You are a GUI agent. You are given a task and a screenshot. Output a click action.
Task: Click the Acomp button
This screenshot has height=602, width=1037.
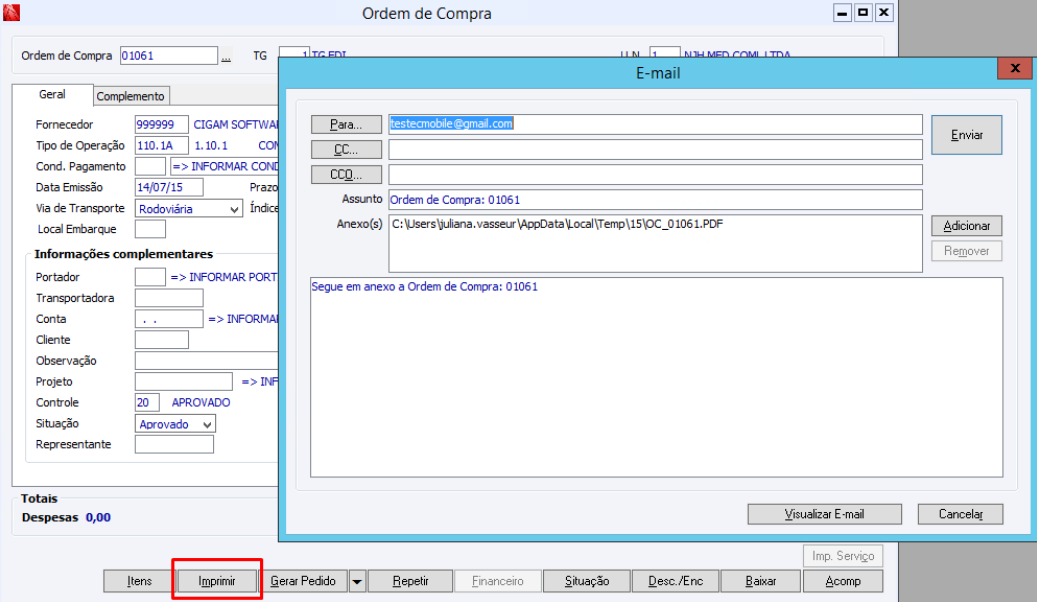(x=843, y=581)
